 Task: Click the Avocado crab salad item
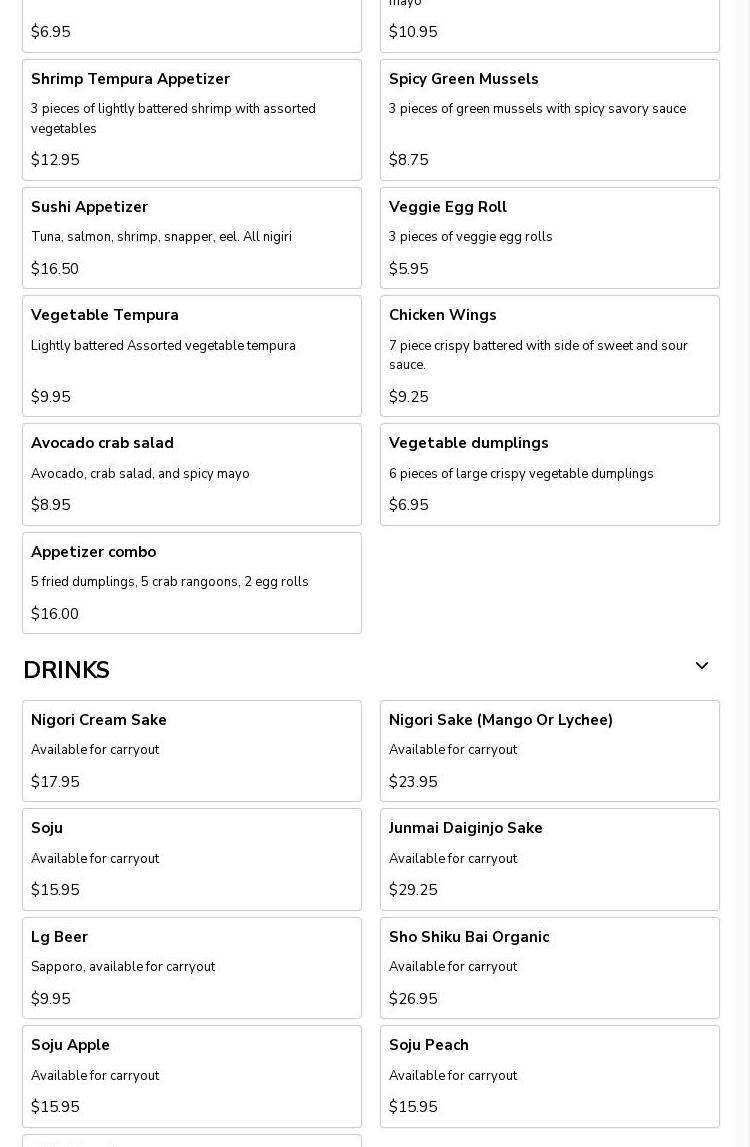192,474
